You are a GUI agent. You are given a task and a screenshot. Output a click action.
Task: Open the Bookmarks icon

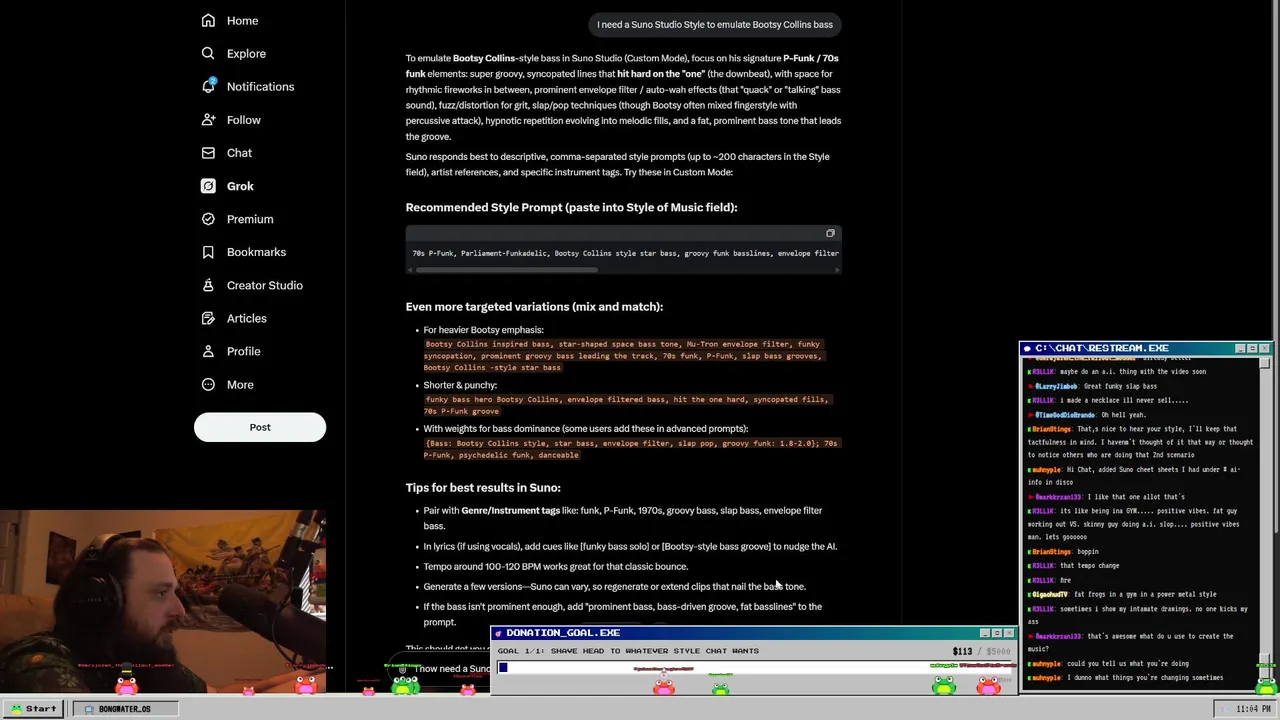point(208,251)
